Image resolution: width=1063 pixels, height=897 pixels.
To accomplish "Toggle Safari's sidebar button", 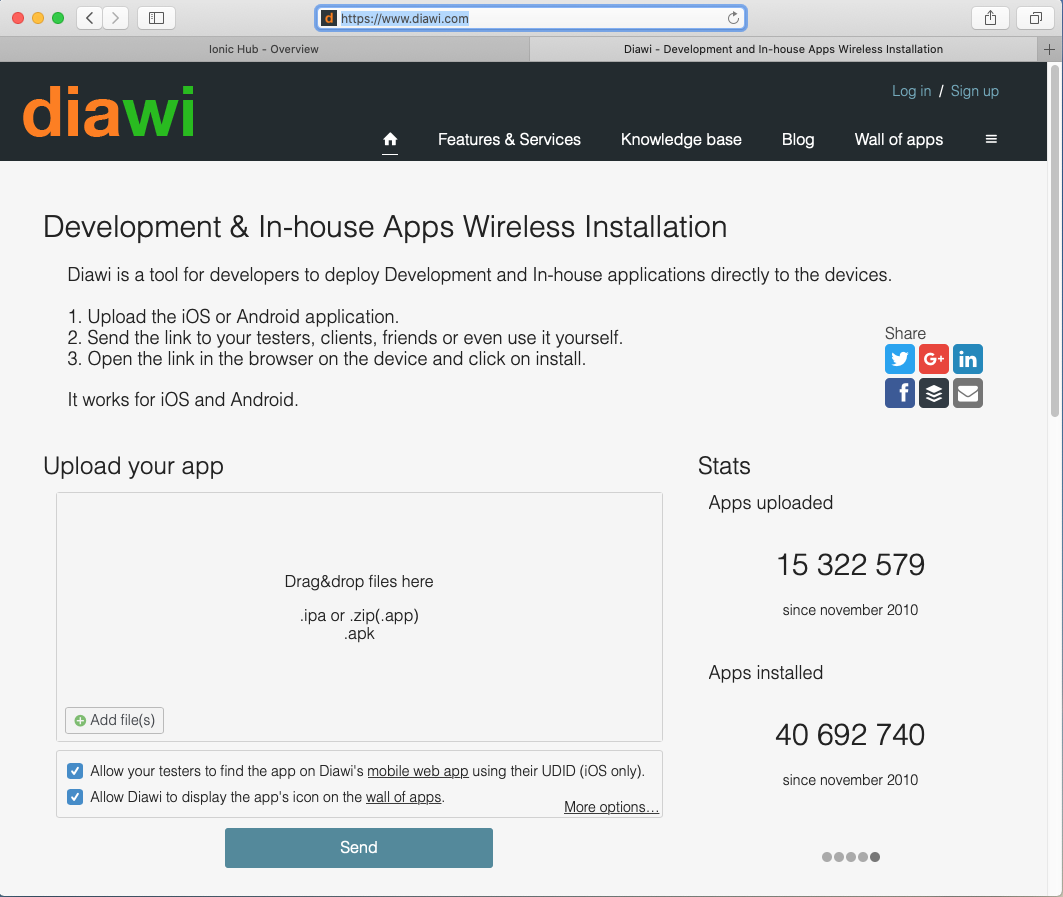I will tap(157, 18).
